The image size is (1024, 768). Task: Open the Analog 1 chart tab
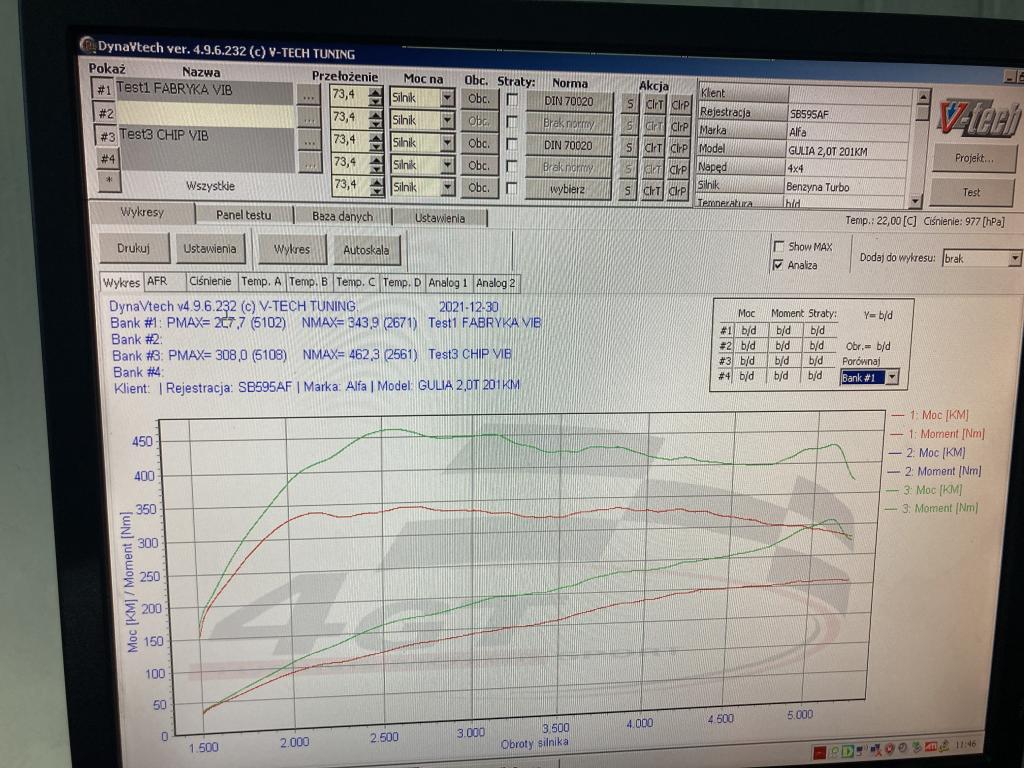point(448,283)
